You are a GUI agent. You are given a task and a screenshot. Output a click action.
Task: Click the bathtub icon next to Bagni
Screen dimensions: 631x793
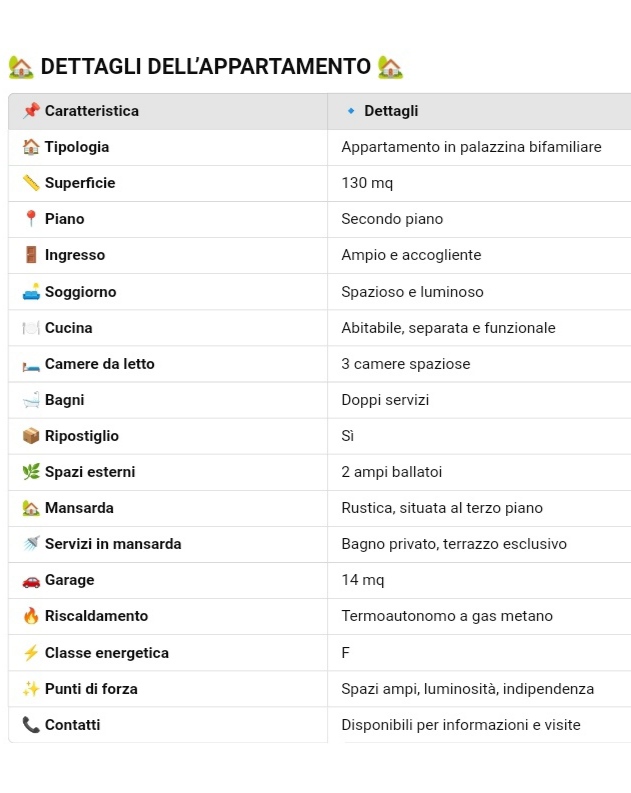pyautogui.click(x=31, y=400)
